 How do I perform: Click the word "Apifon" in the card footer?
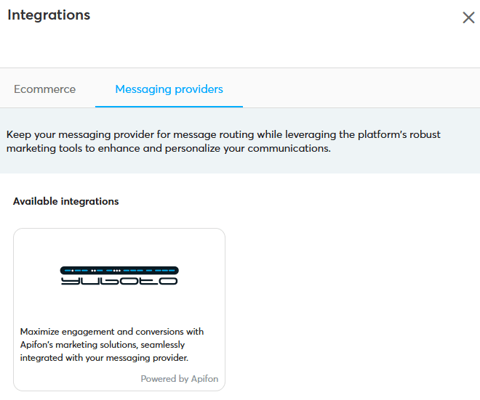[205, 379]
